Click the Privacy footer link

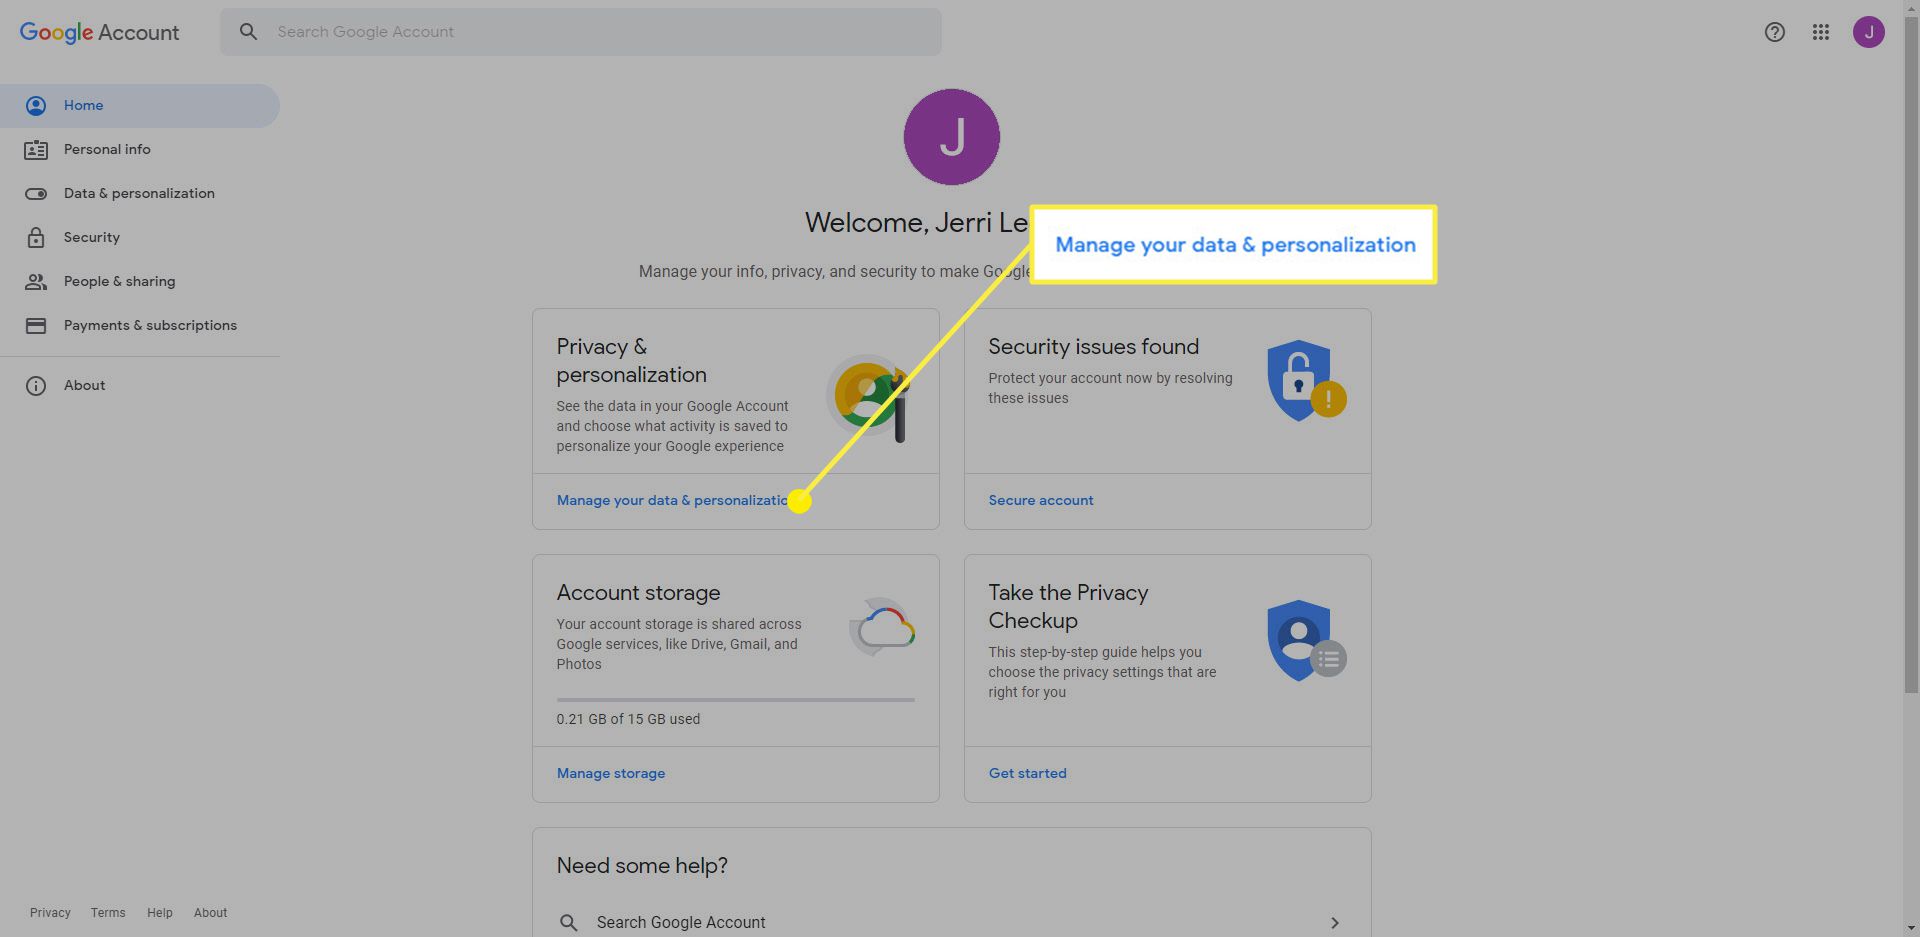point(50,913)
